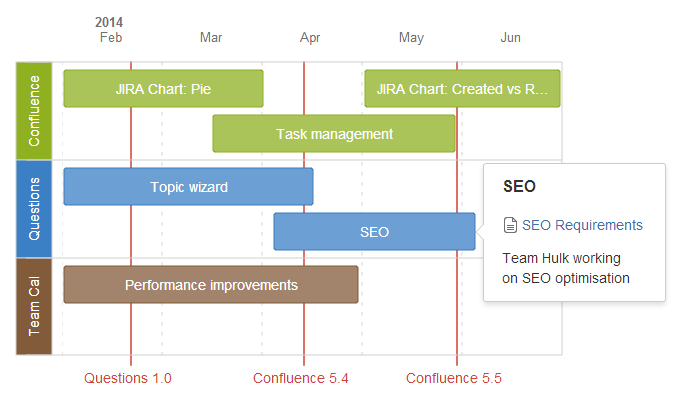Click the Mar month header

click(211, 38)
